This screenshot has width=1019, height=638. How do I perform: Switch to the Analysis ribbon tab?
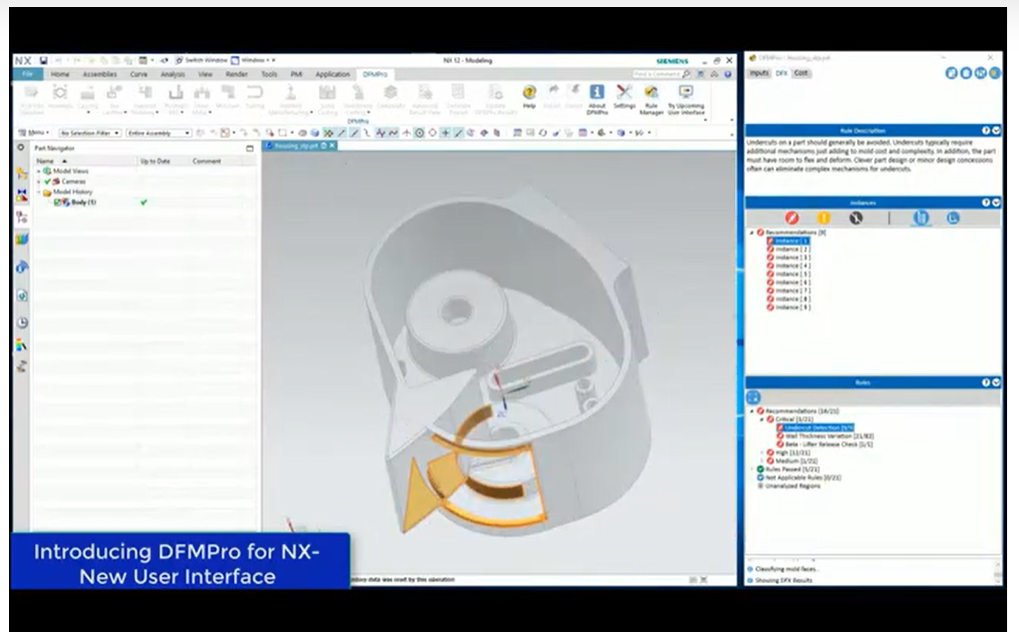point(173,74)
